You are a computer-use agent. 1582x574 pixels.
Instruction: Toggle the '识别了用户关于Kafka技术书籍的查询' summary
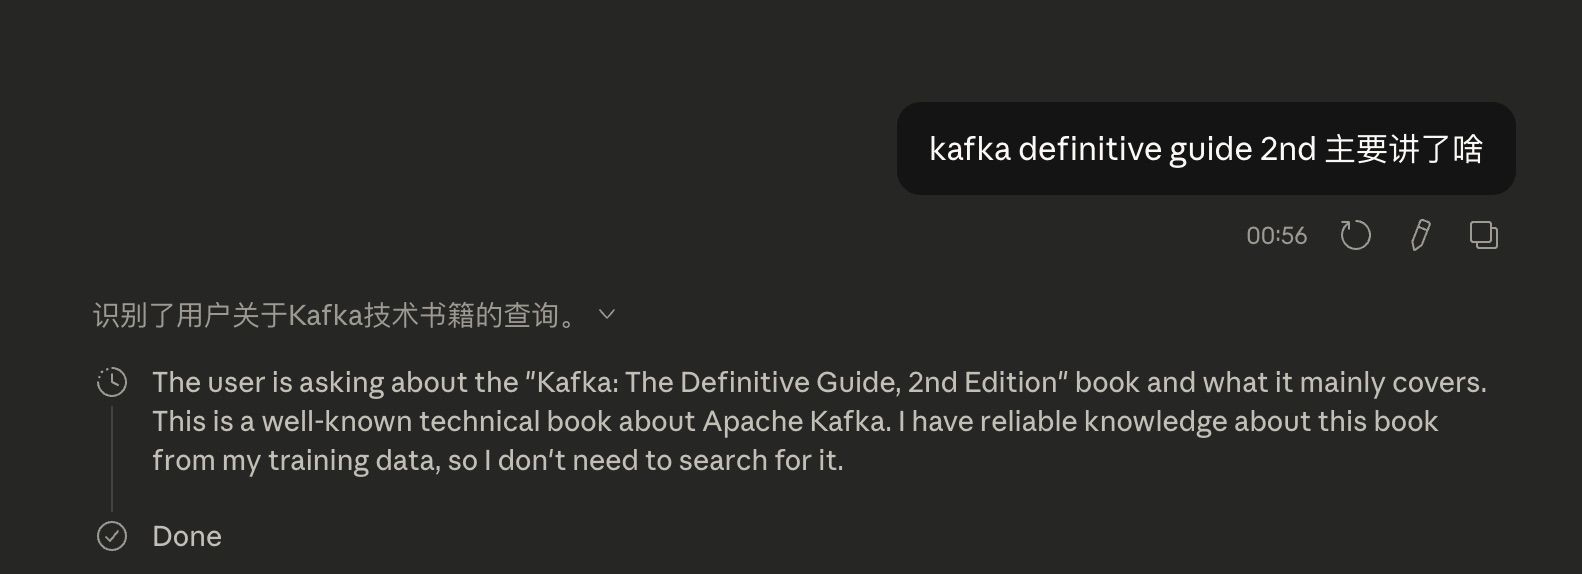[x=335, y=316]
